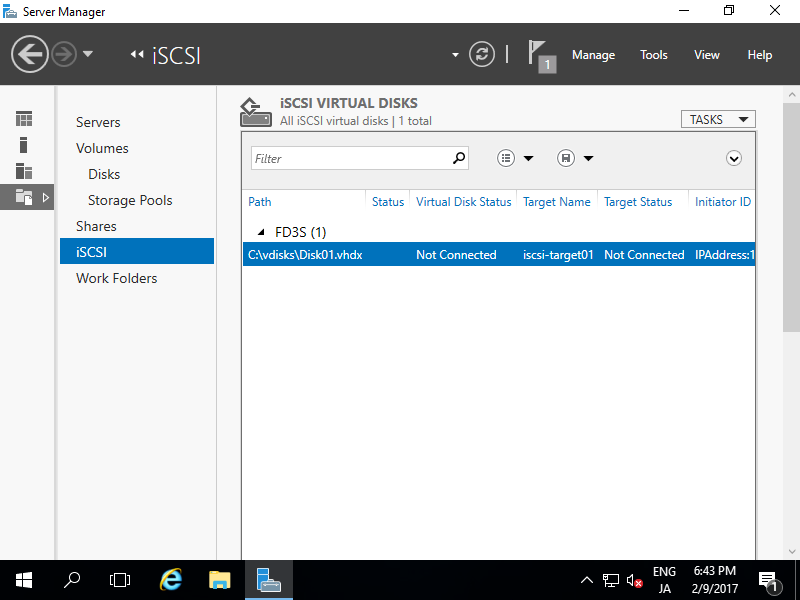The height and width of the screenshot is (600, 800).
Task: Click the ENG JA language indicator
Action: 664,580
